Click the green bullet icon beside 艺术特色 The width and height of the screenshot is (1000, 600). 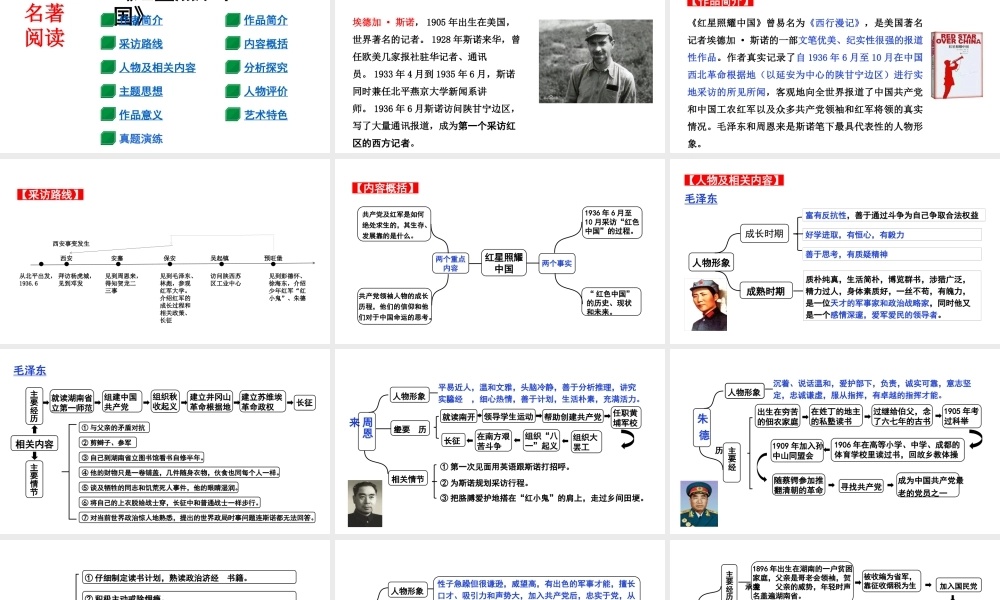(233, 114)
